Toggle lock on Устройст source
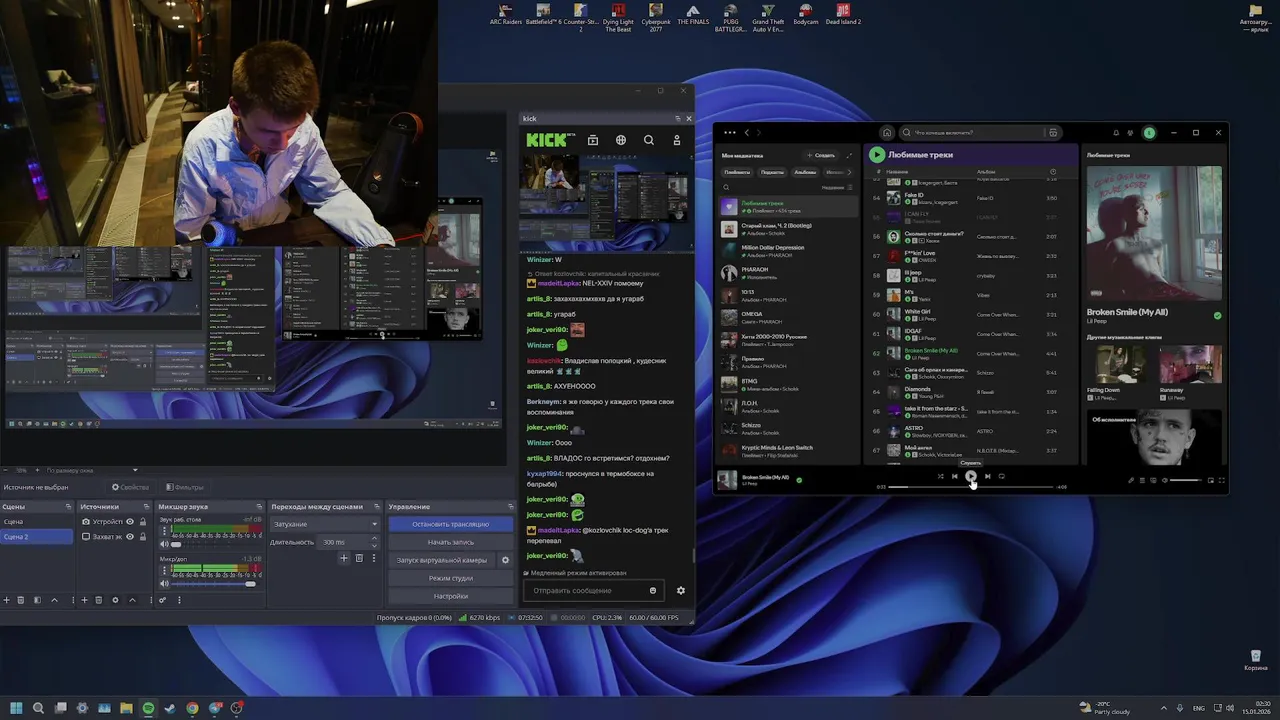This screenshot has width=1280, height=720. click(x=143, y=522)
